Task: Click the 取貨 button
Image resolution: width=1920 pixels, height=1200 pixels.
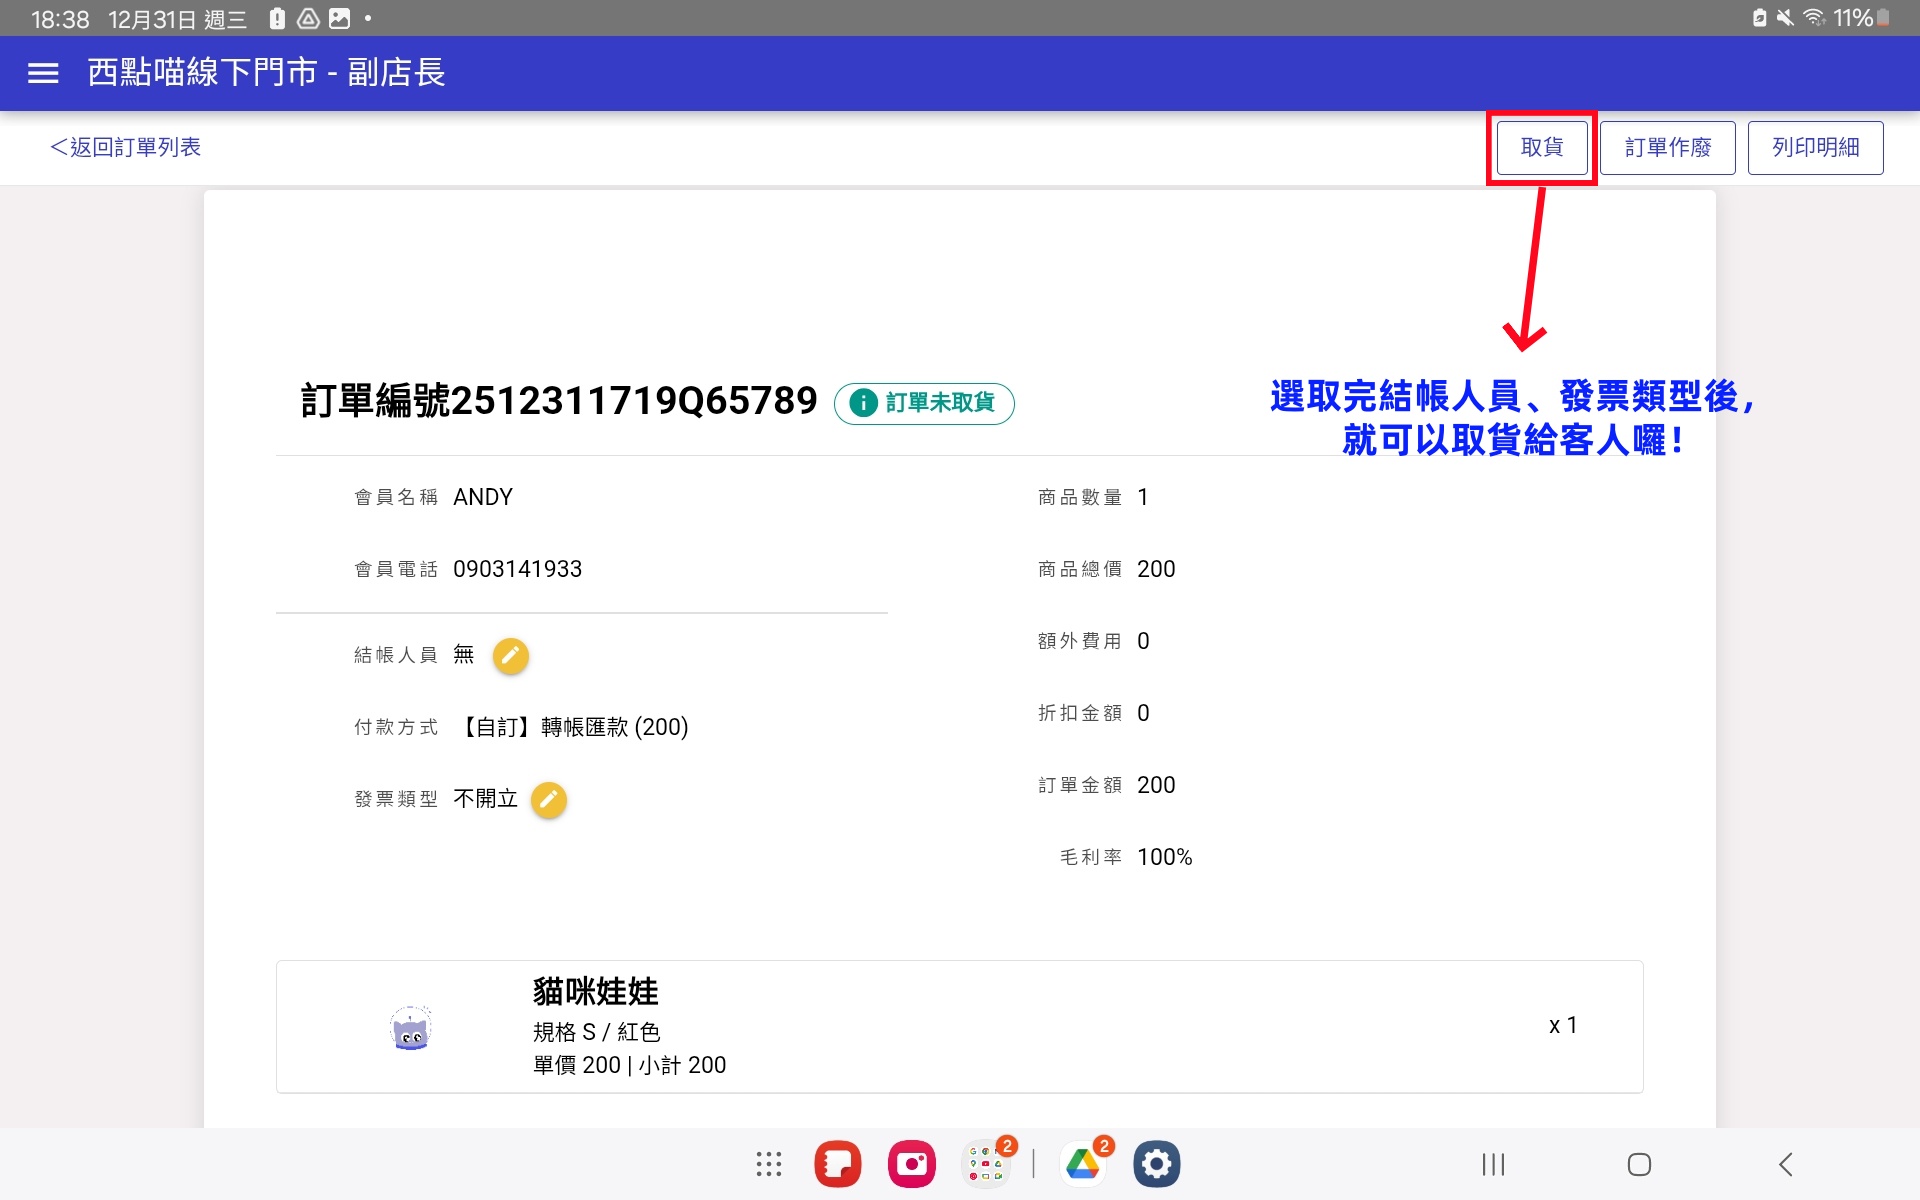Action: point(1542,148)
